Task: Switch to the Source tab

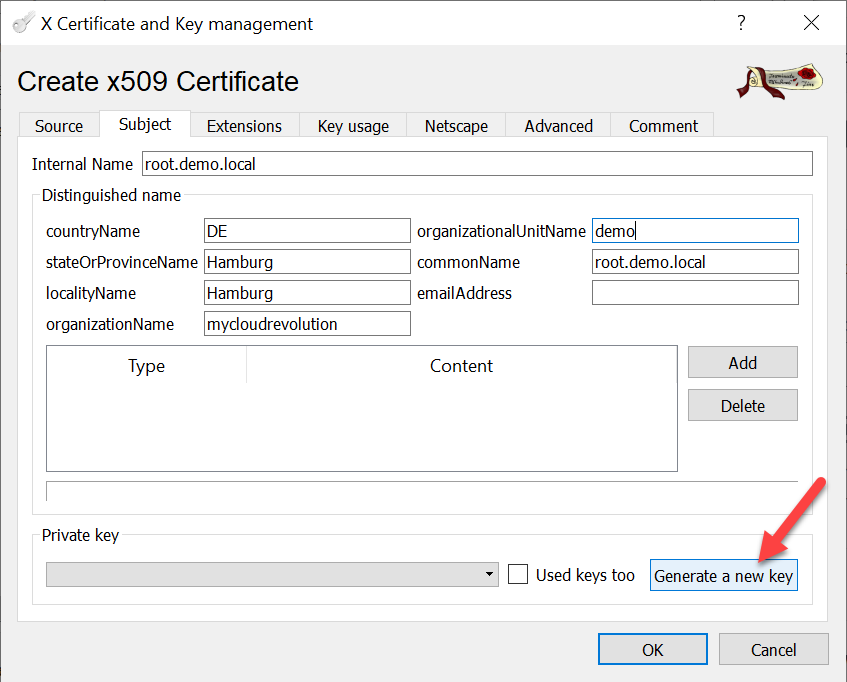Action: tap(59, 126)
